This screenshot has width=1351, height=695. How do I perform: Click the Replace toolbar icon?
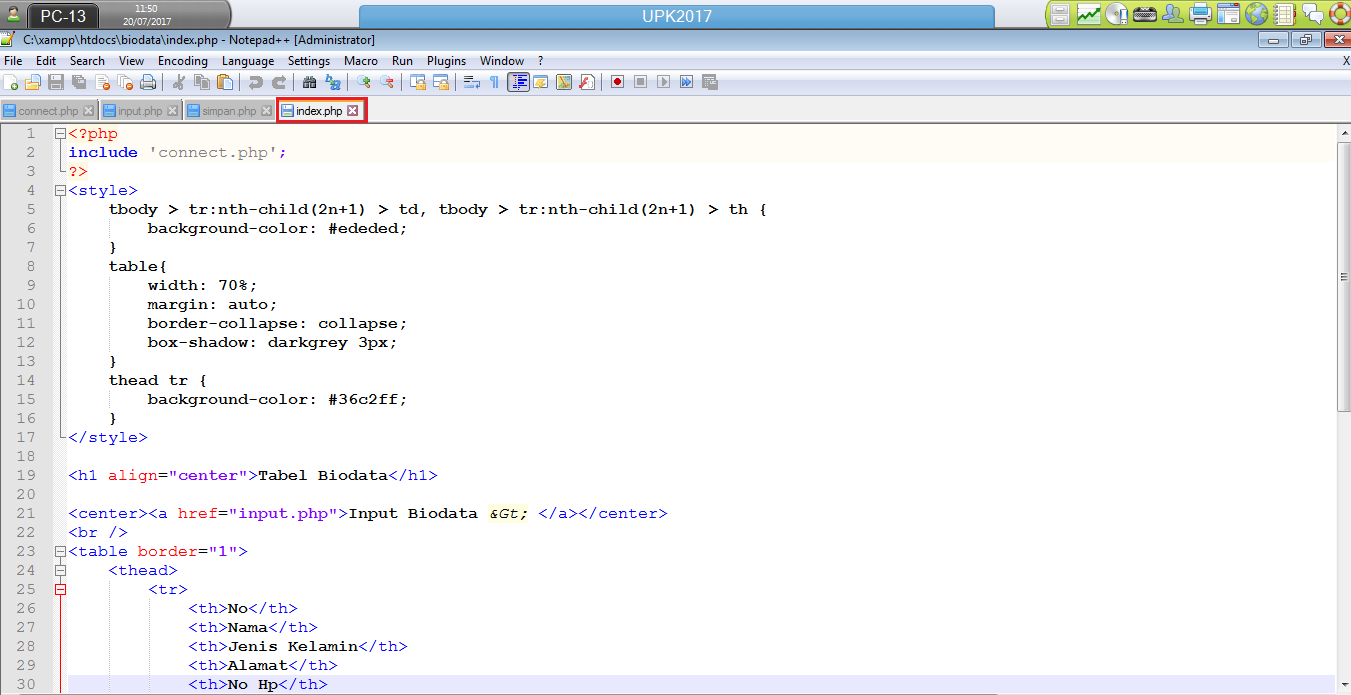coord(335,82)
